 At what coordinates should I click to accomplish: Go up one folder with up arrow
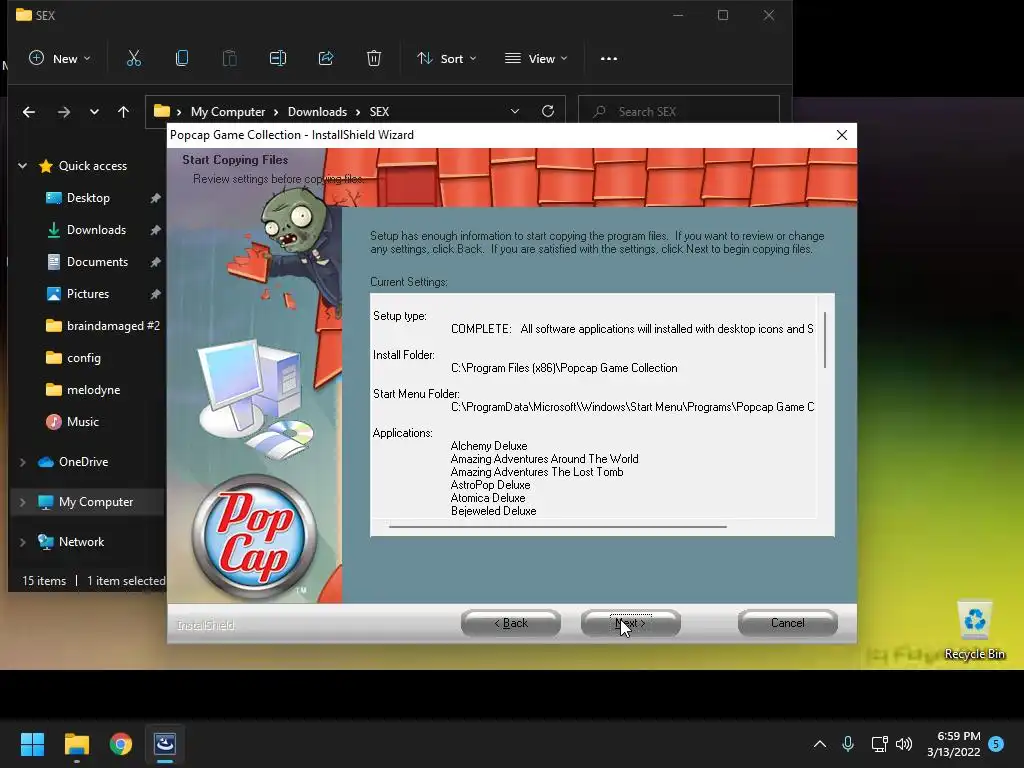tap(123, 112)
